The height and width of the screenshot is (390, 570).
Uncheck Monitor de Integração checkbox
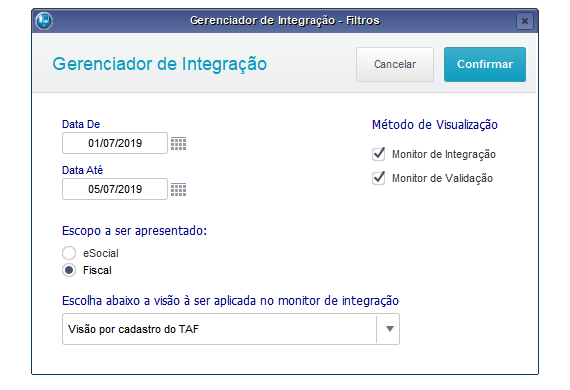(x=378, y=154)
